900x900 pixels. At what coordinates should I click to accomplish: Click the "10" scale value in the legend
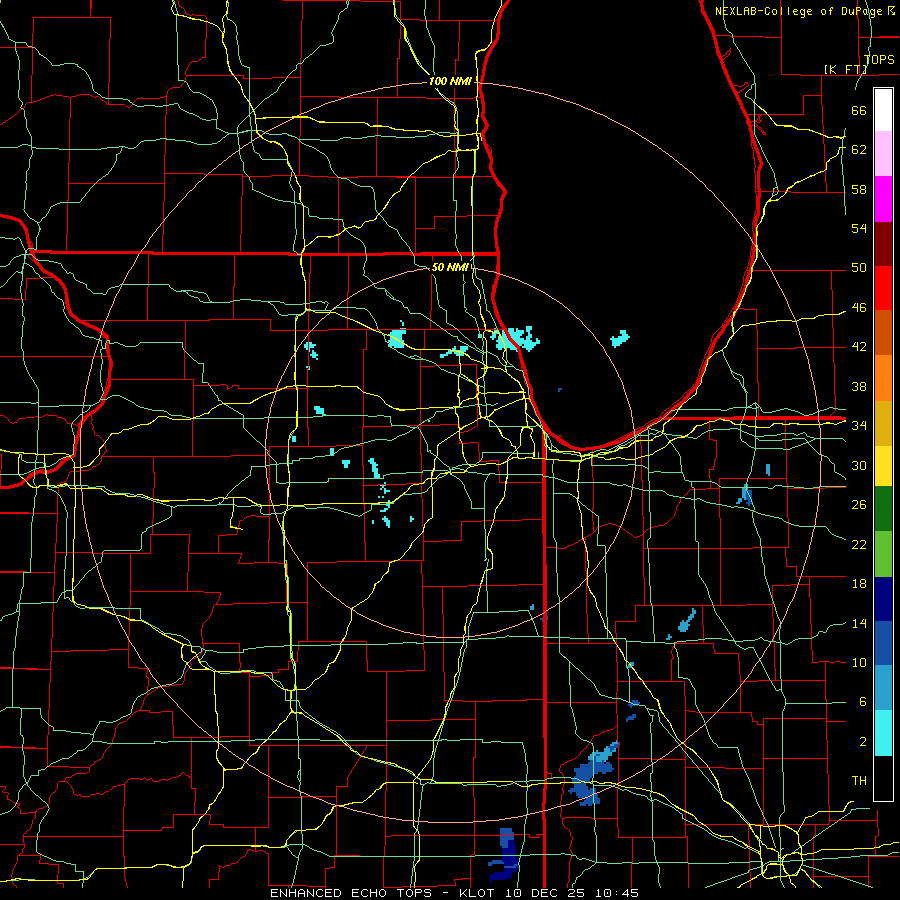tap(859, 662)
